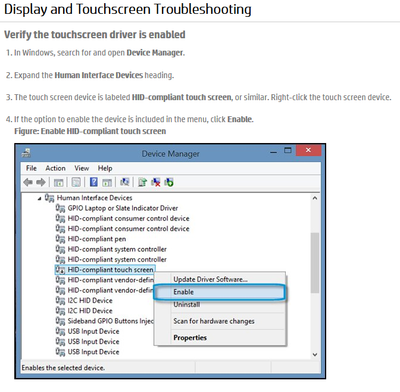
Task: Select the first HID-compliant system controller
Action: (x=117, y=249)
